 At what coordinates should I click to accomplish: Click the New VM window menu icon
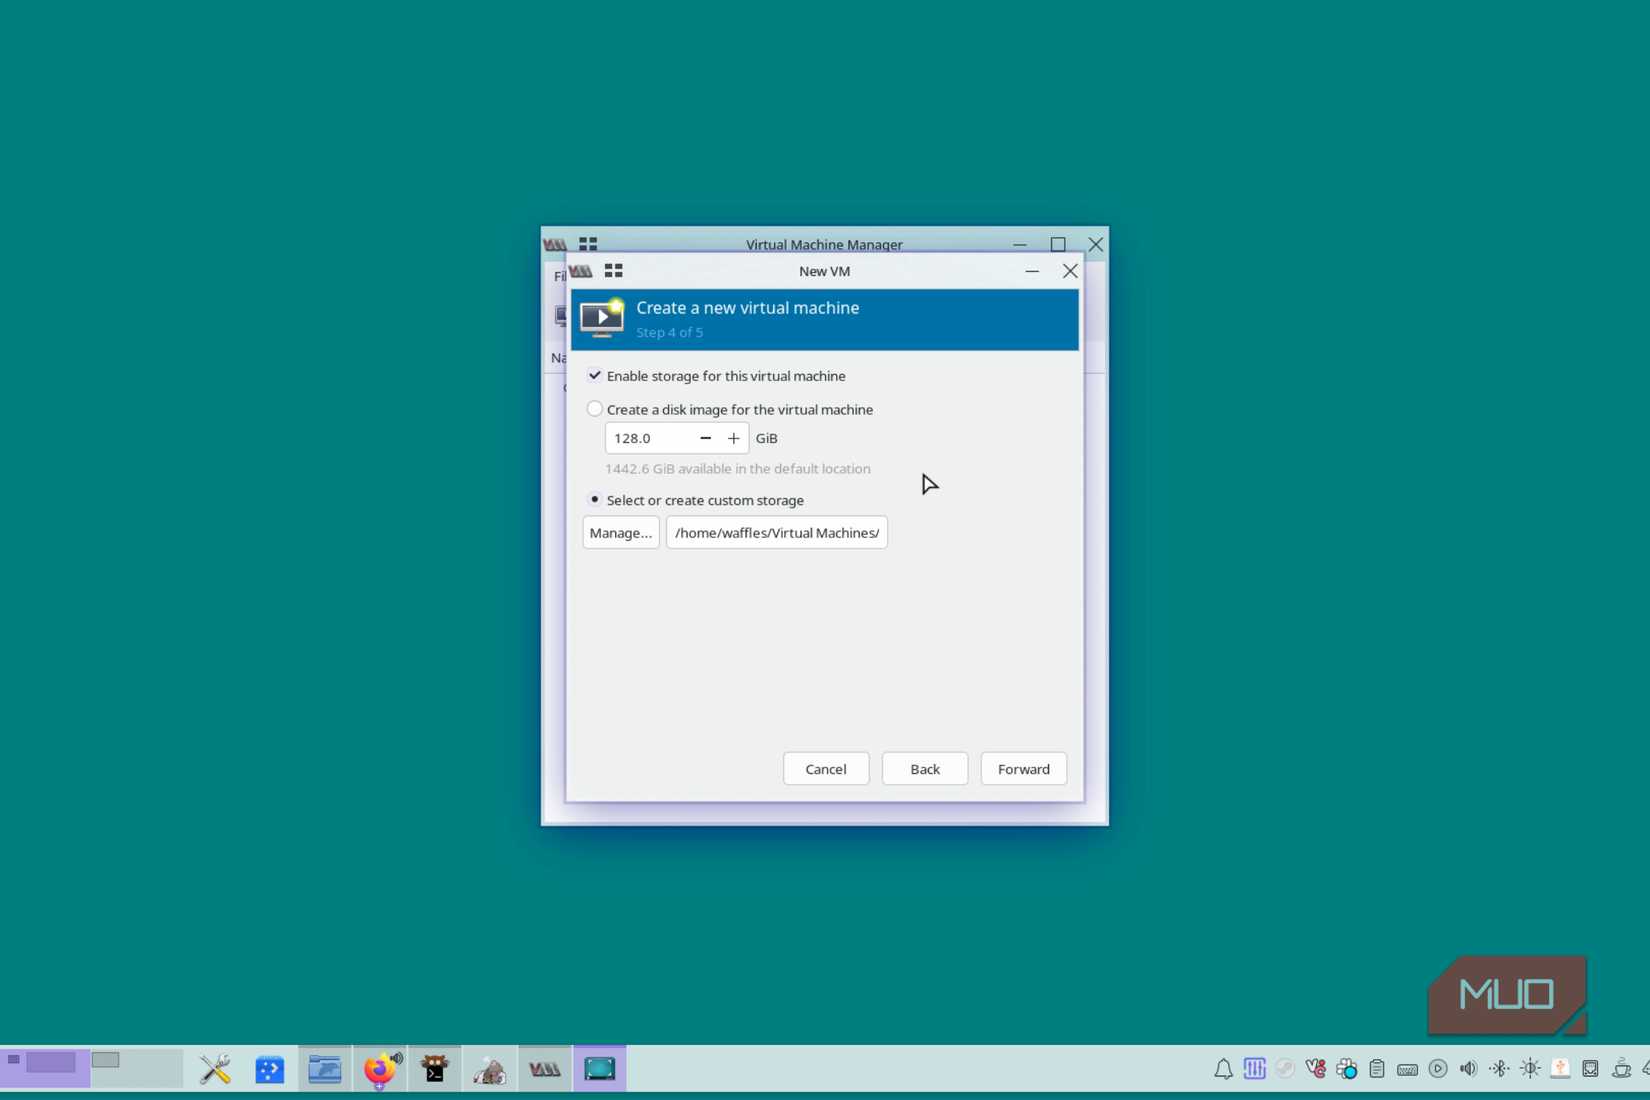tap(581, 271)
